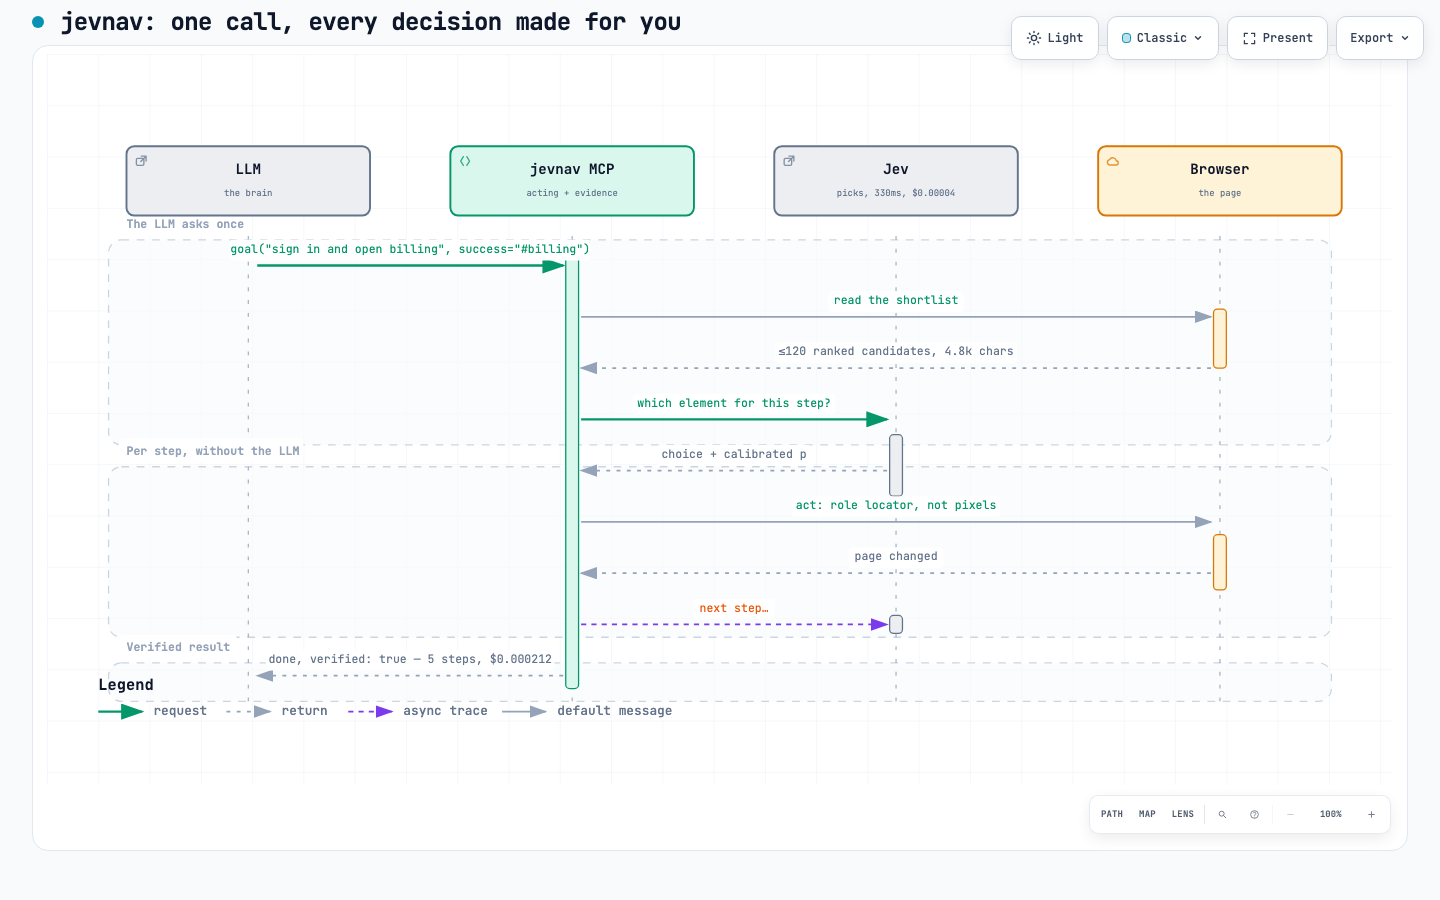Screen dimensions: 1440x900
Task: Click the small Jev activation box on async trace
Action: (x=896, y=624)
